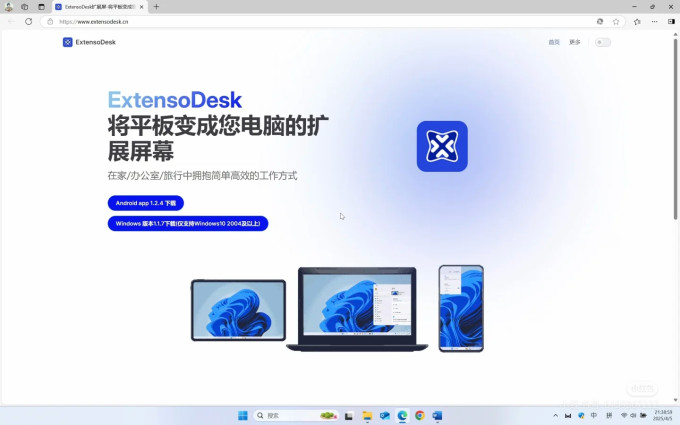This screenshot has height=425, width=680.
Task: Go to 首页 in site navigation
Action: pyautogui.click(x=554, y=42)
